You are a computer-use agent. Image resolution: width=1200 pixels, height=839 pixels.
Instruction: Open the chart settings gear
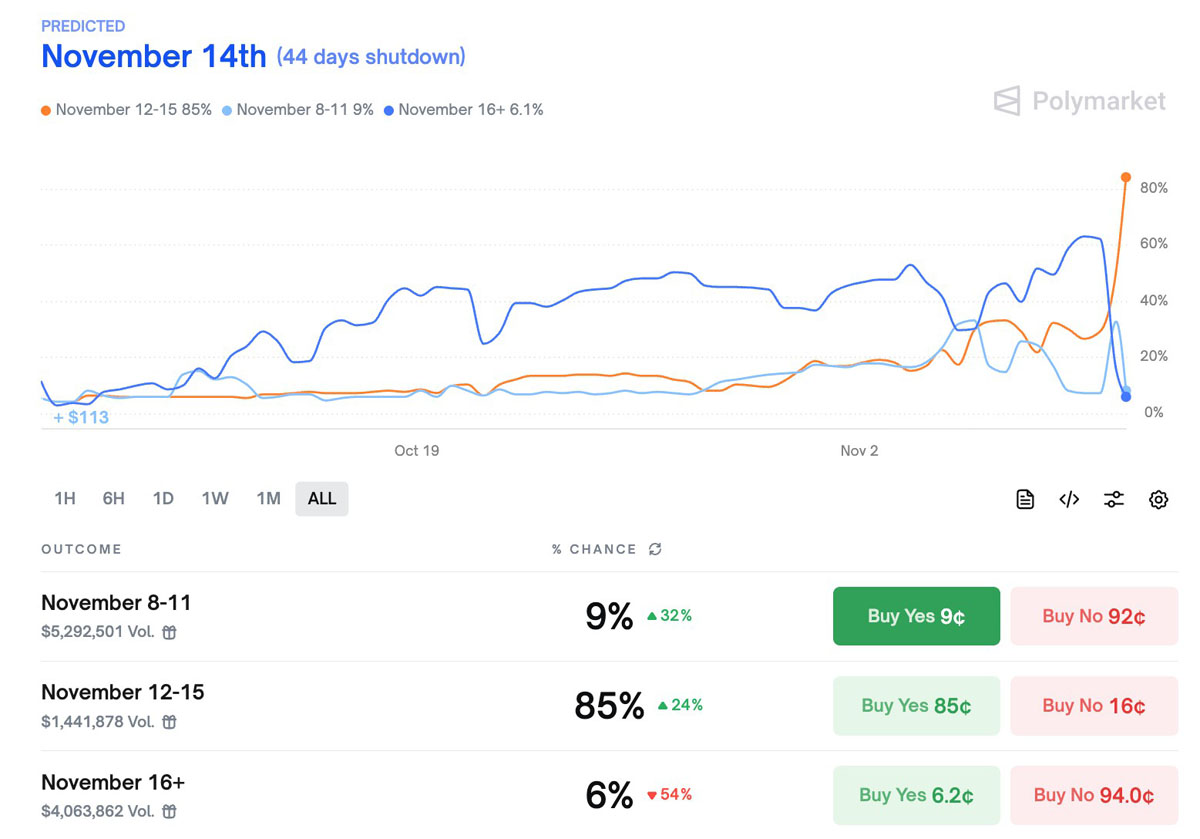tap(1158, 499)
